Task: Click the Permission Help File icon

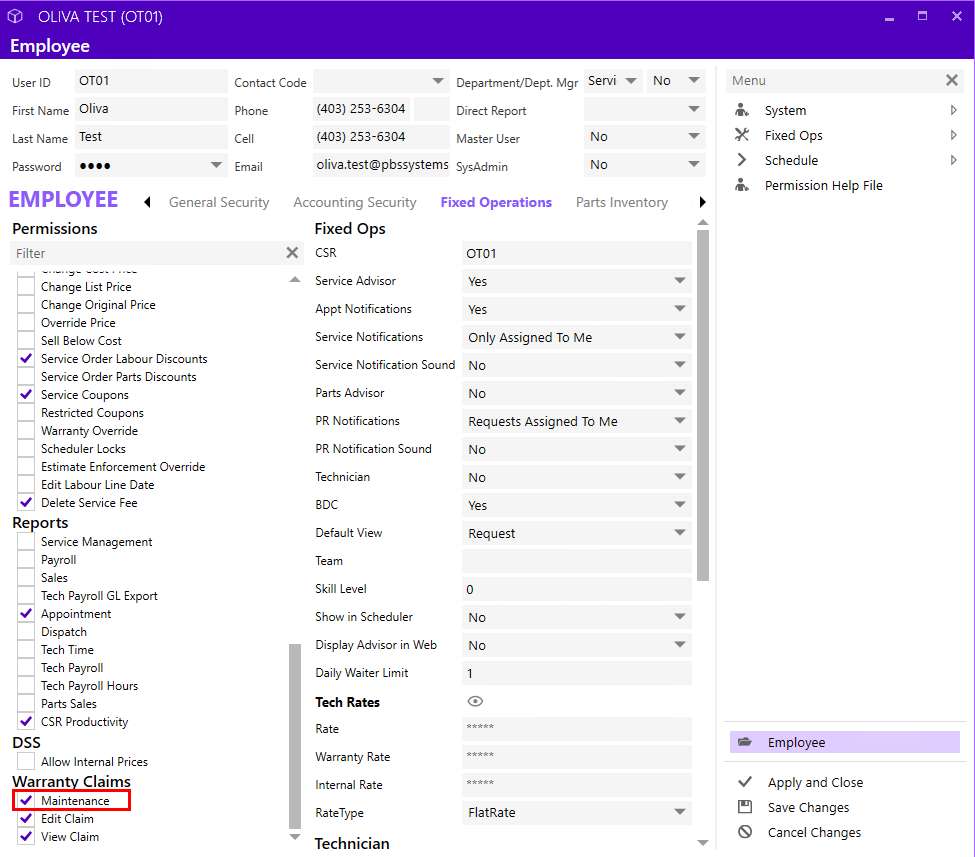Action: point(742,185)
